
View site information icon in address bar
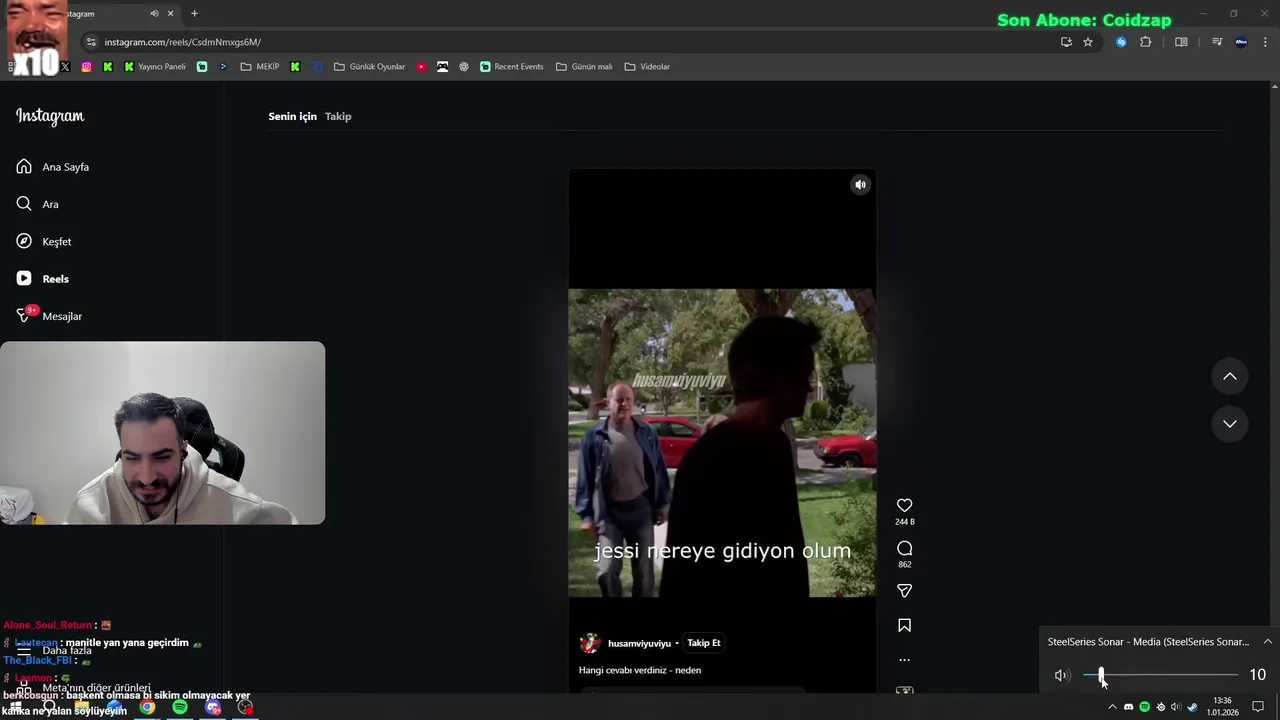(x=91, y=42)
